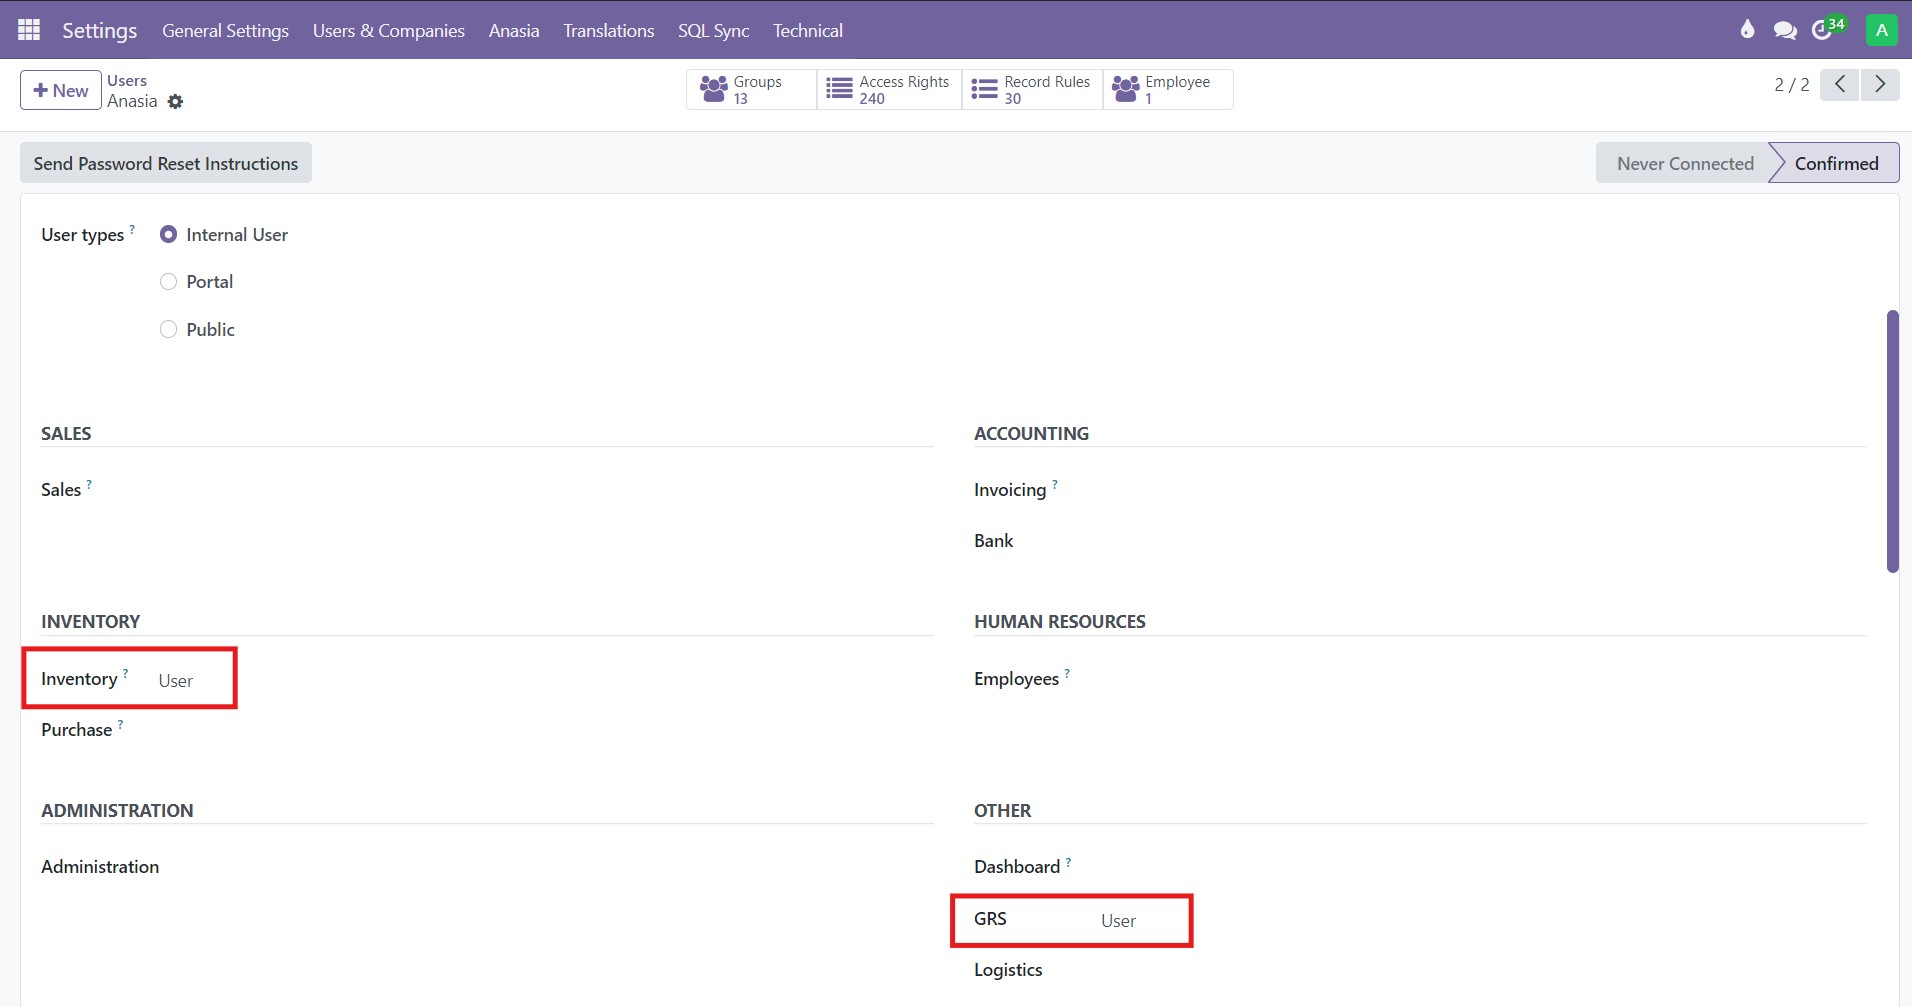Viewport: 1912px width, 1007px height.
Task: Select the Public user type
Action: tap(168, 328)
